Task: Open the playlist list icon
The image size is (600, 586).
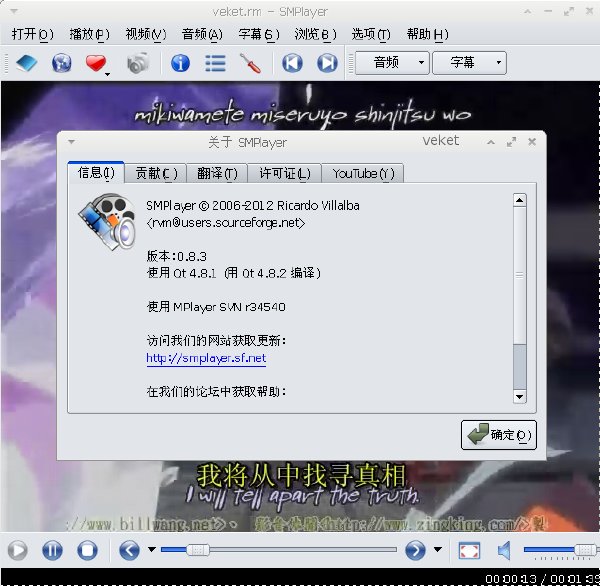Action: (x=215, y=63)
